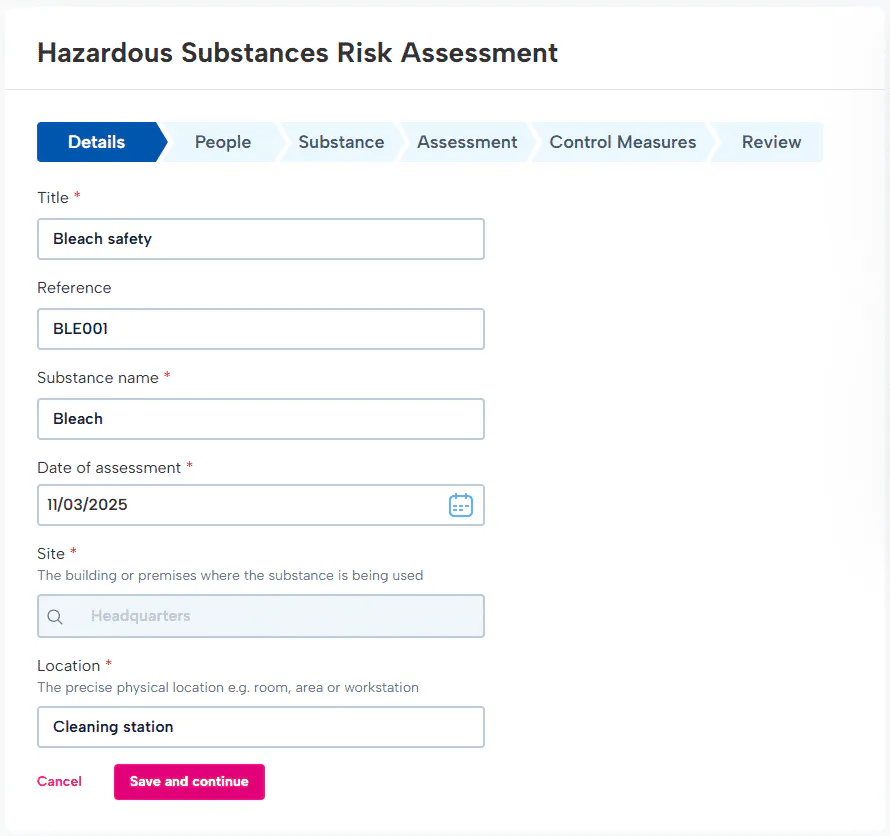Navigate to the Review step tab
This screenshot has width=890, height=836.
[771, 142]
